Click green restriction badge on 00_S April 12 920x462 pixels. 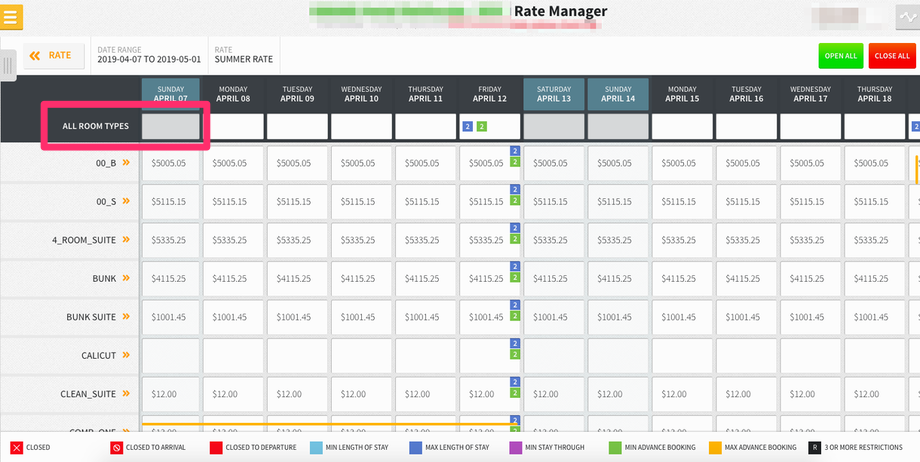515,201
